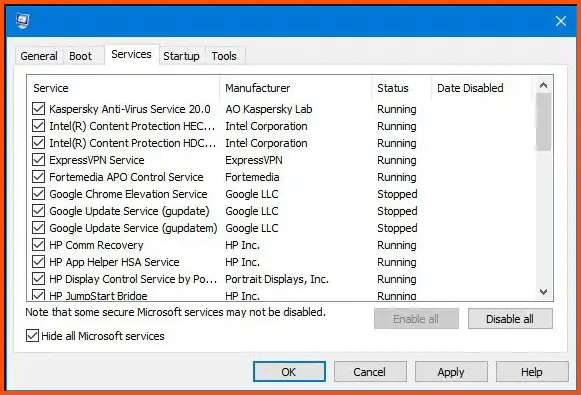Sort list by Status column header

click(402, 88)
